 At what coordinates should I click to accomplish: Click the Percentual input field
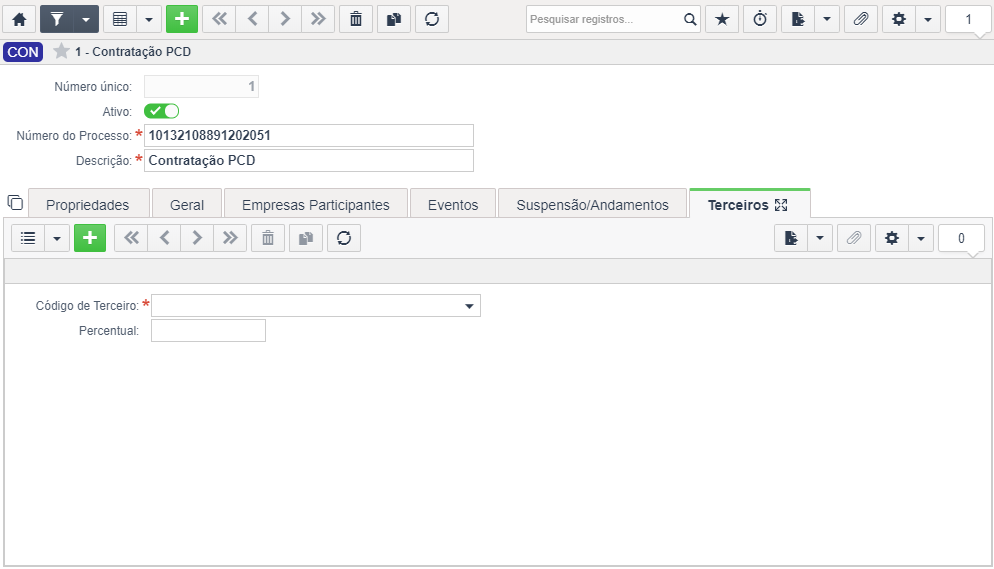209,331
